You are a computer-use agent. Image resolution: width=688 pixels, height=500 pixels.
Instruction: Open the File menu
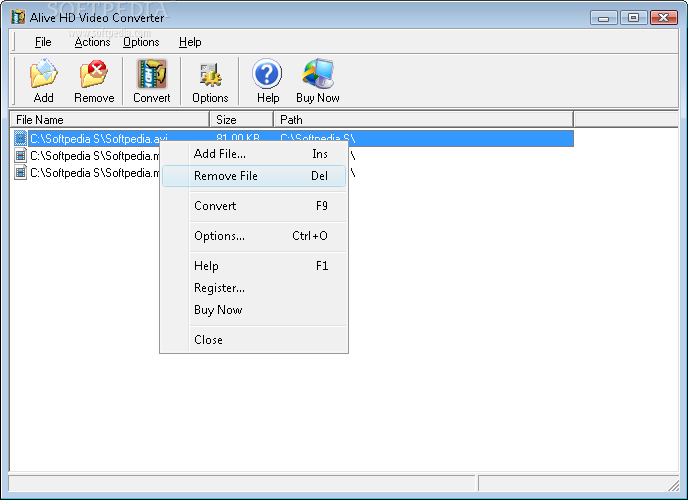(x=43, y=42)
